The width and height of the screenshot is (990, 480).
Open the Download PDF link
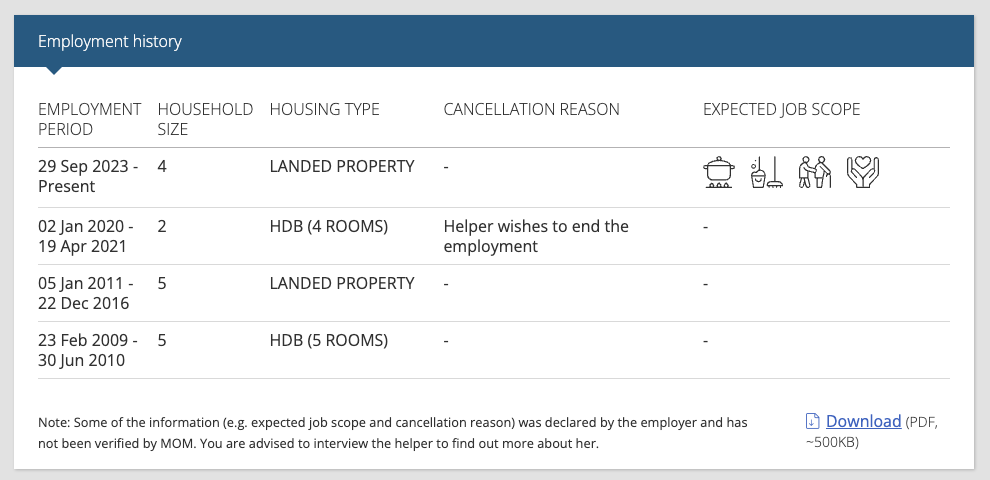[x=863, y=421]
